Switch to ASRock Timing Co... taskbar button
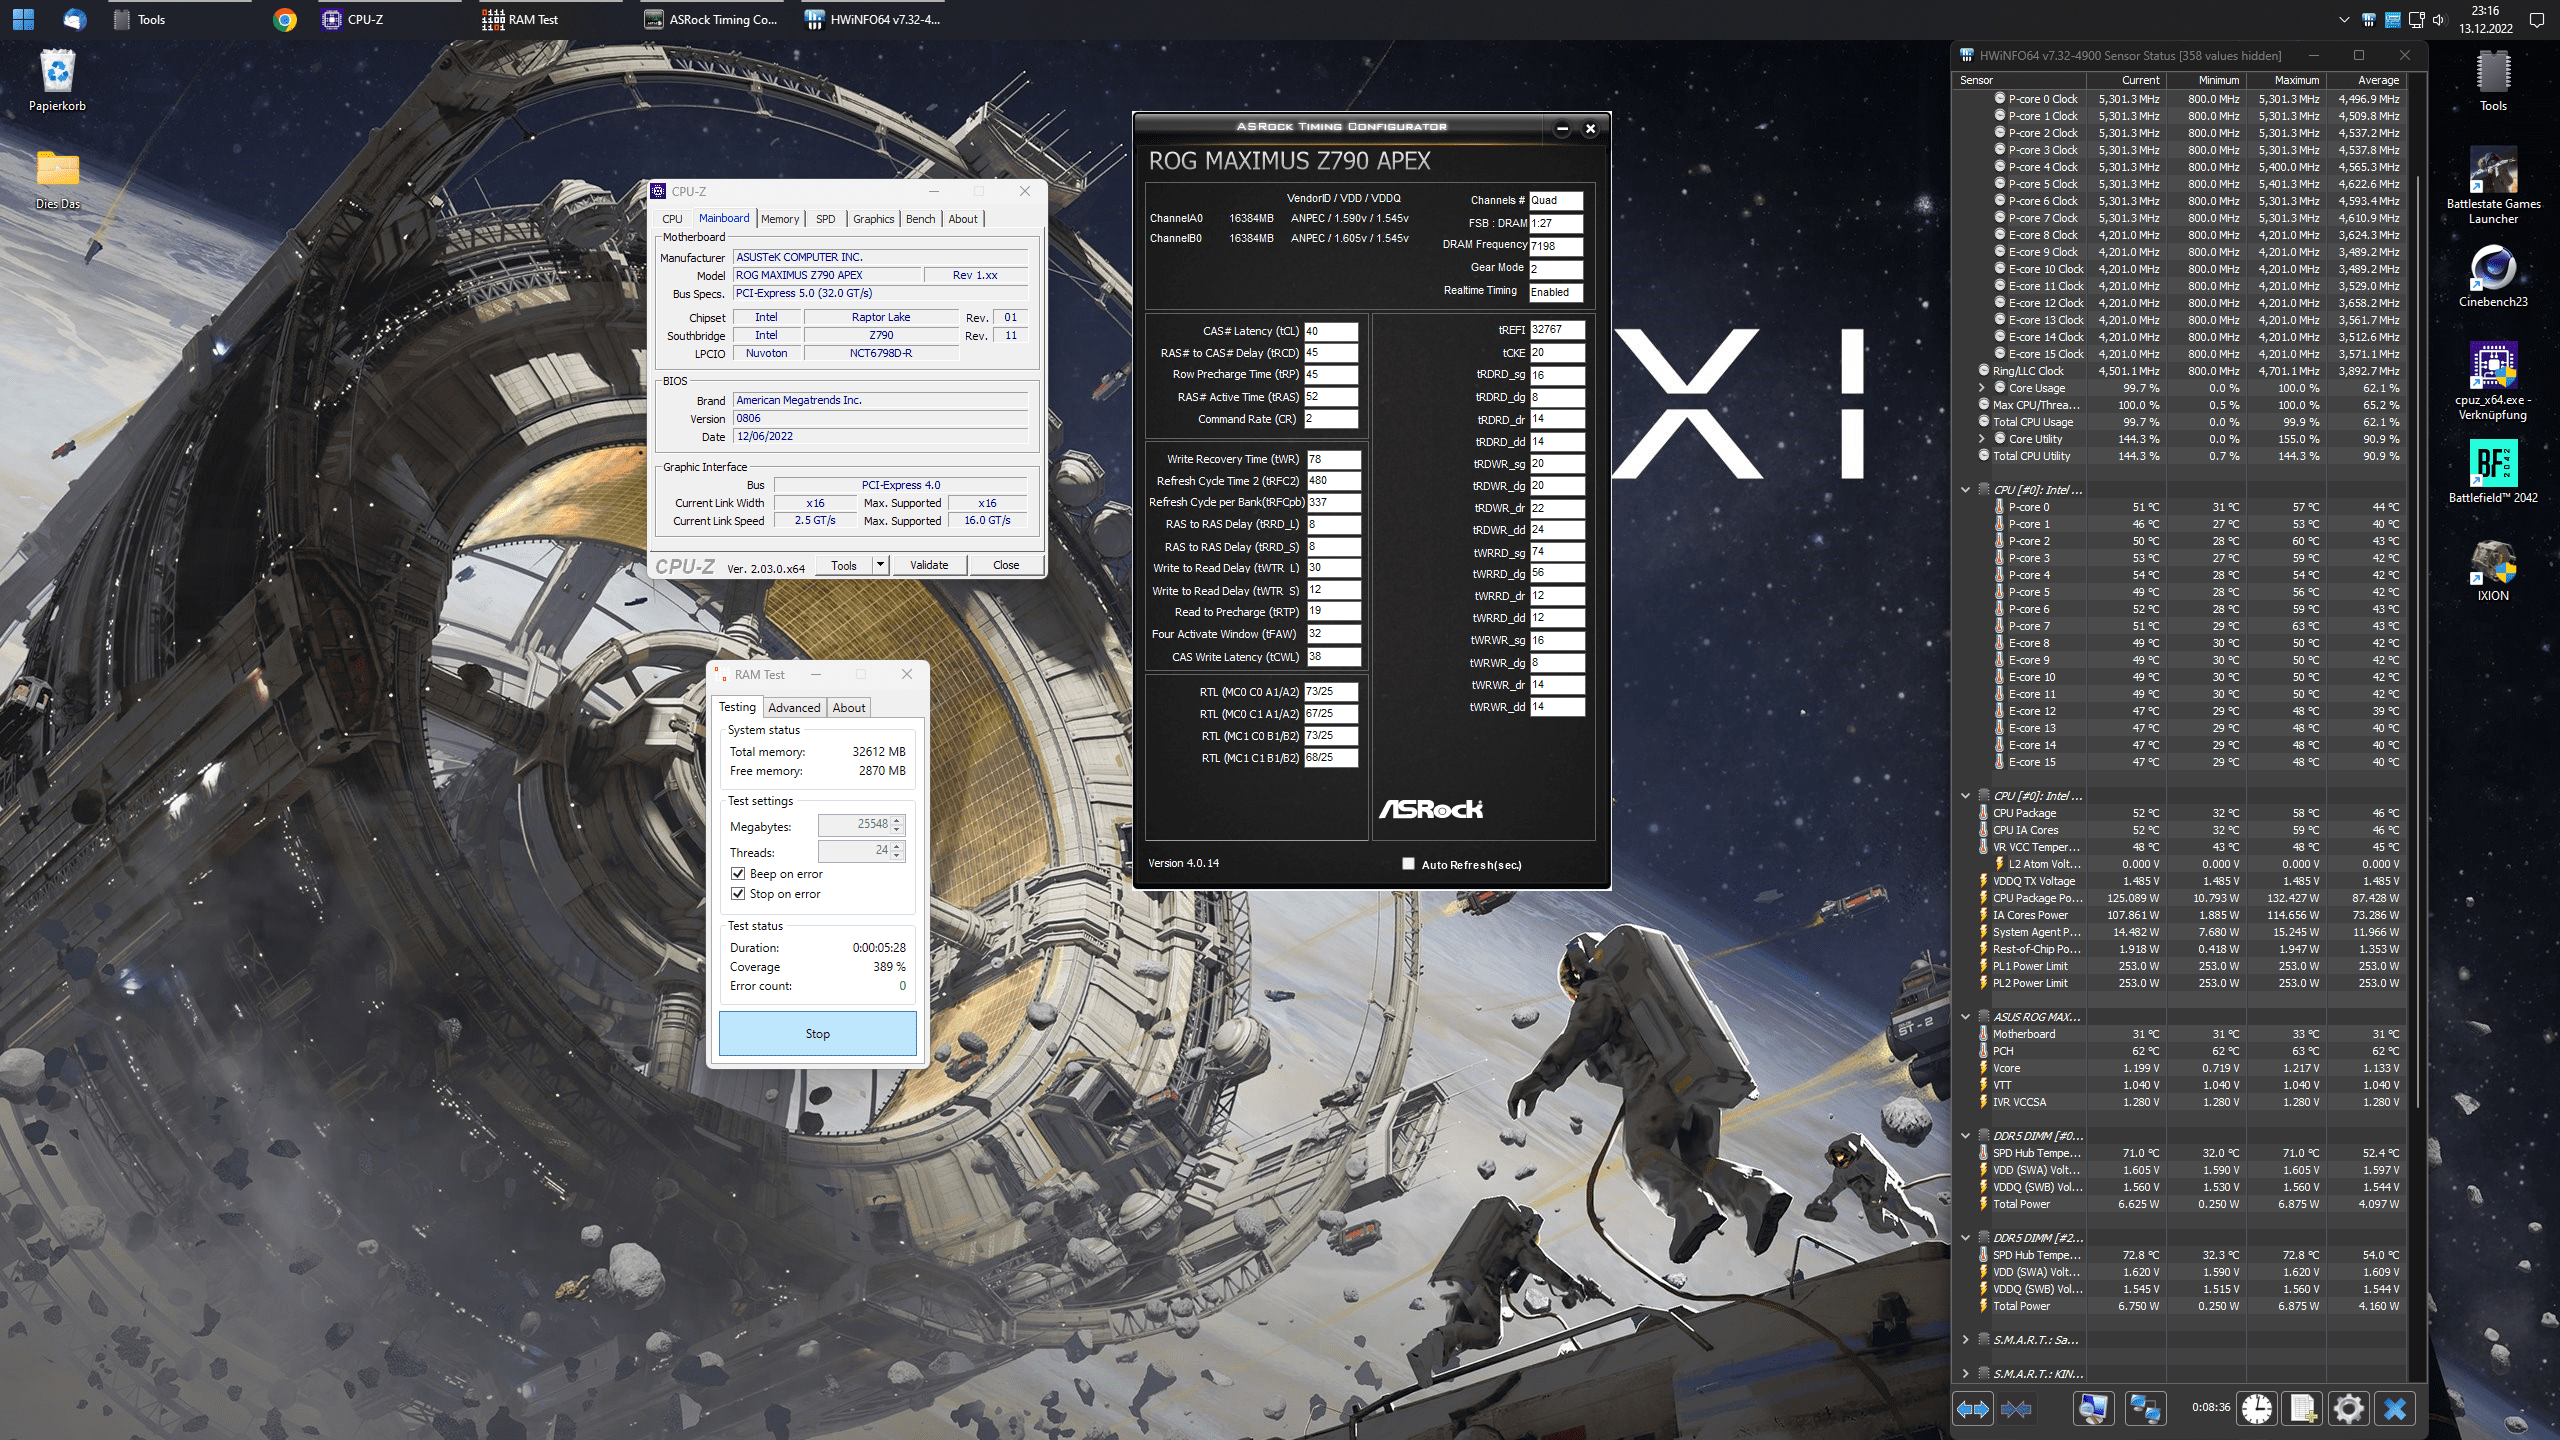This screenshot has height=1440, width=2560. point(712,19)
